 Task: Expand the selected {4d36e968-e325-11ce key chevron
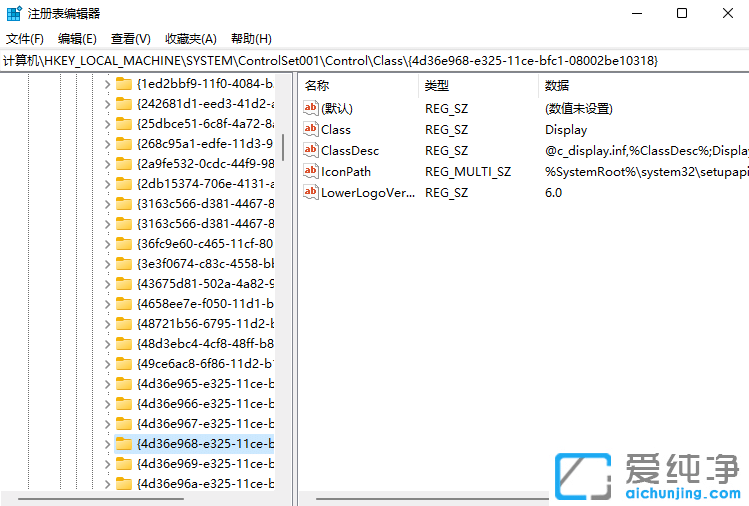click(x=107, y=444)
